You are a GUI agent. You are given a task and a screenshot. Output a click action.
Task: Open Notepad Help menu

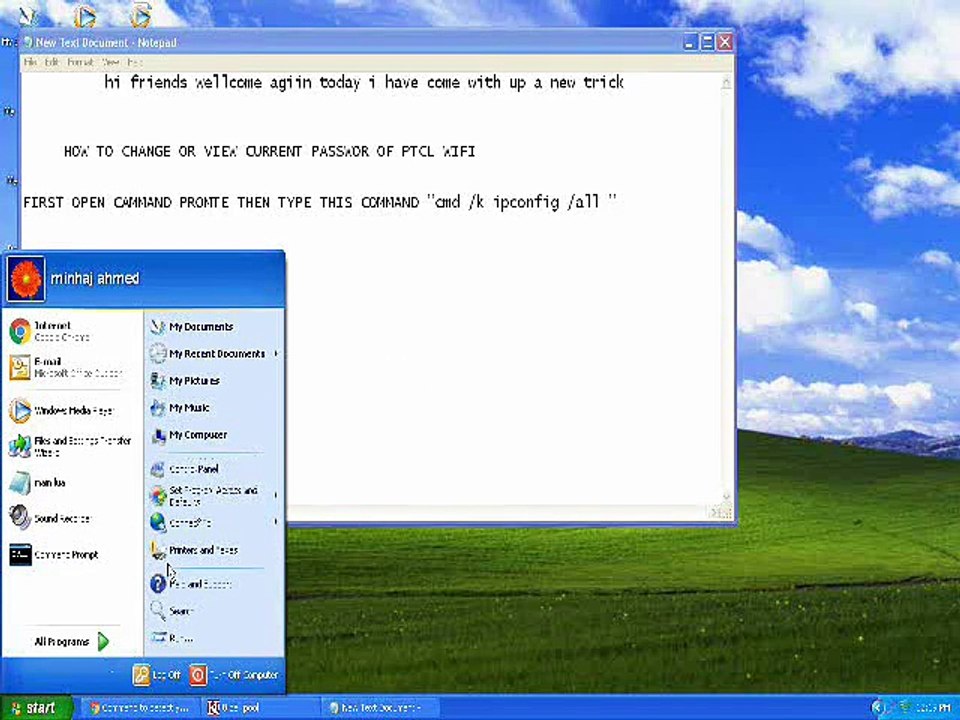135,62
